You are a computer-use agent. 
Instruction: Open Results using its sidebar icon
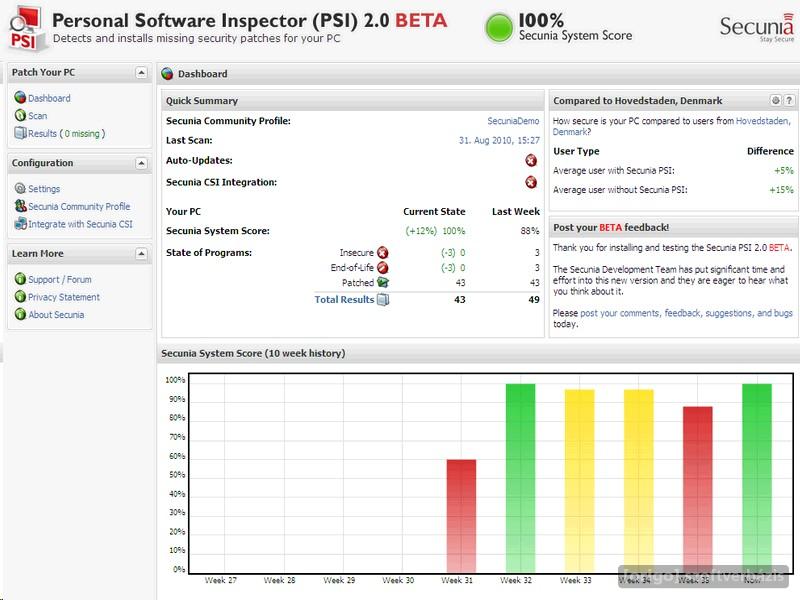tap(20, 133)
